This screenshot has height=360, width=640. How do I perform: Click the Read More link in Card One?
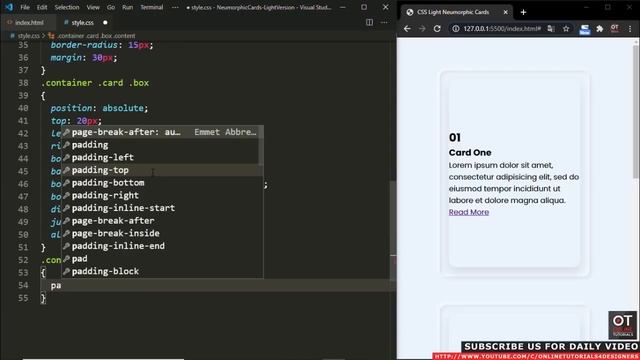469,212
